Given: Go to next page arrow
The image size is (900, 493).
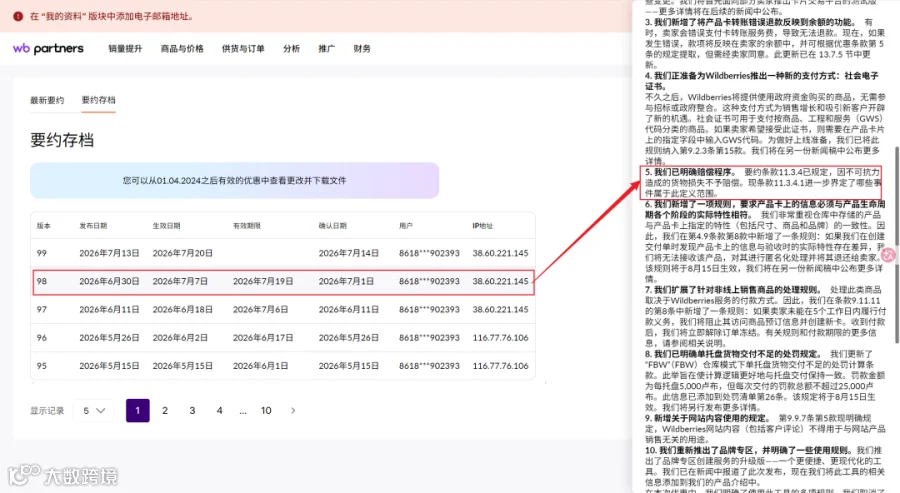Looking at the screenshot, I should [x=293, y=411].
